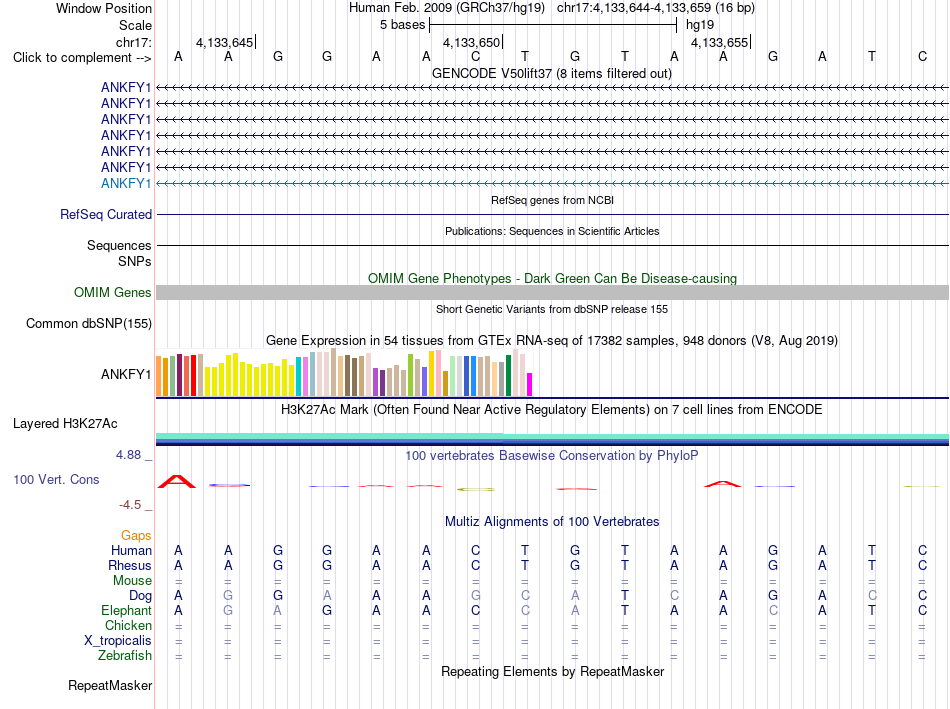Click the large red 'A' conservation logo
Screen dimensions: 950x709
(177, 482)
